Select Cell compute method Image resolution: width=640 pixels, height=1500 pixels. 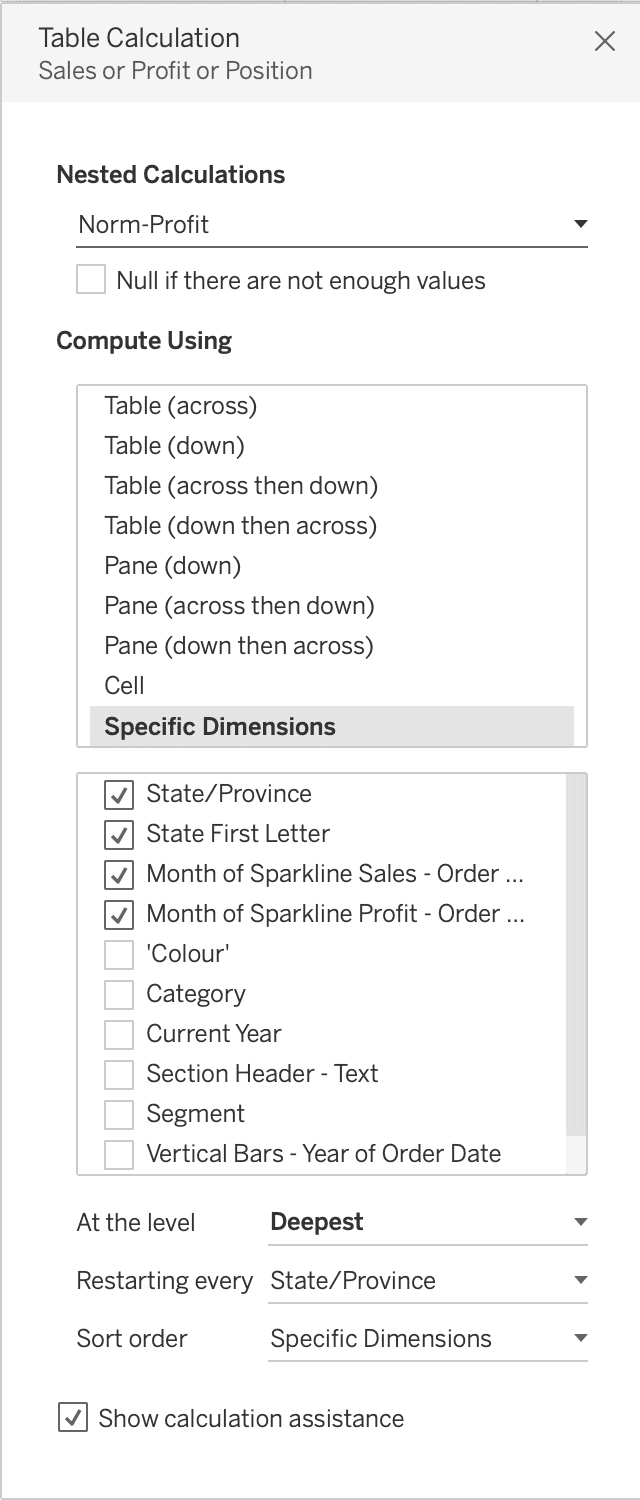(124, 685)
